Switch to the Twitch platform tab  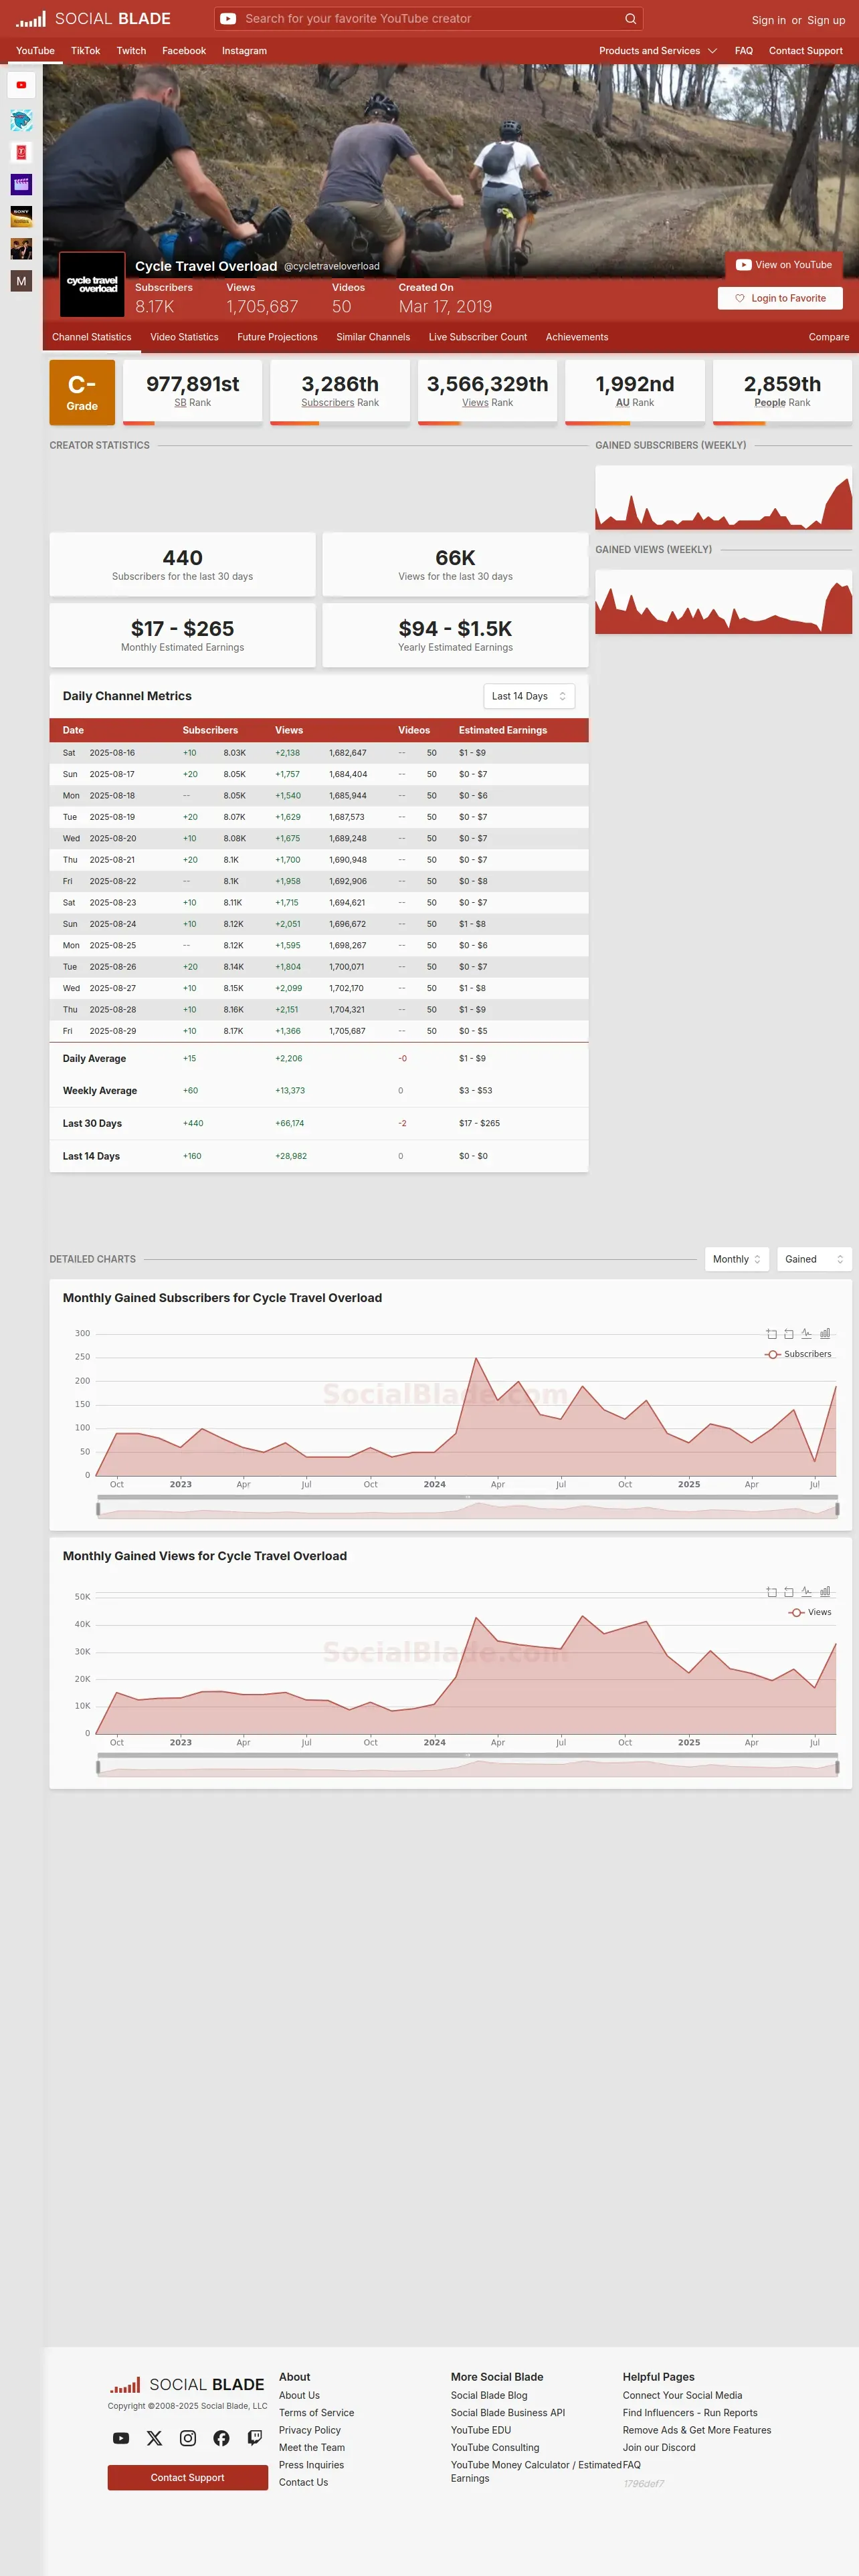131,51
